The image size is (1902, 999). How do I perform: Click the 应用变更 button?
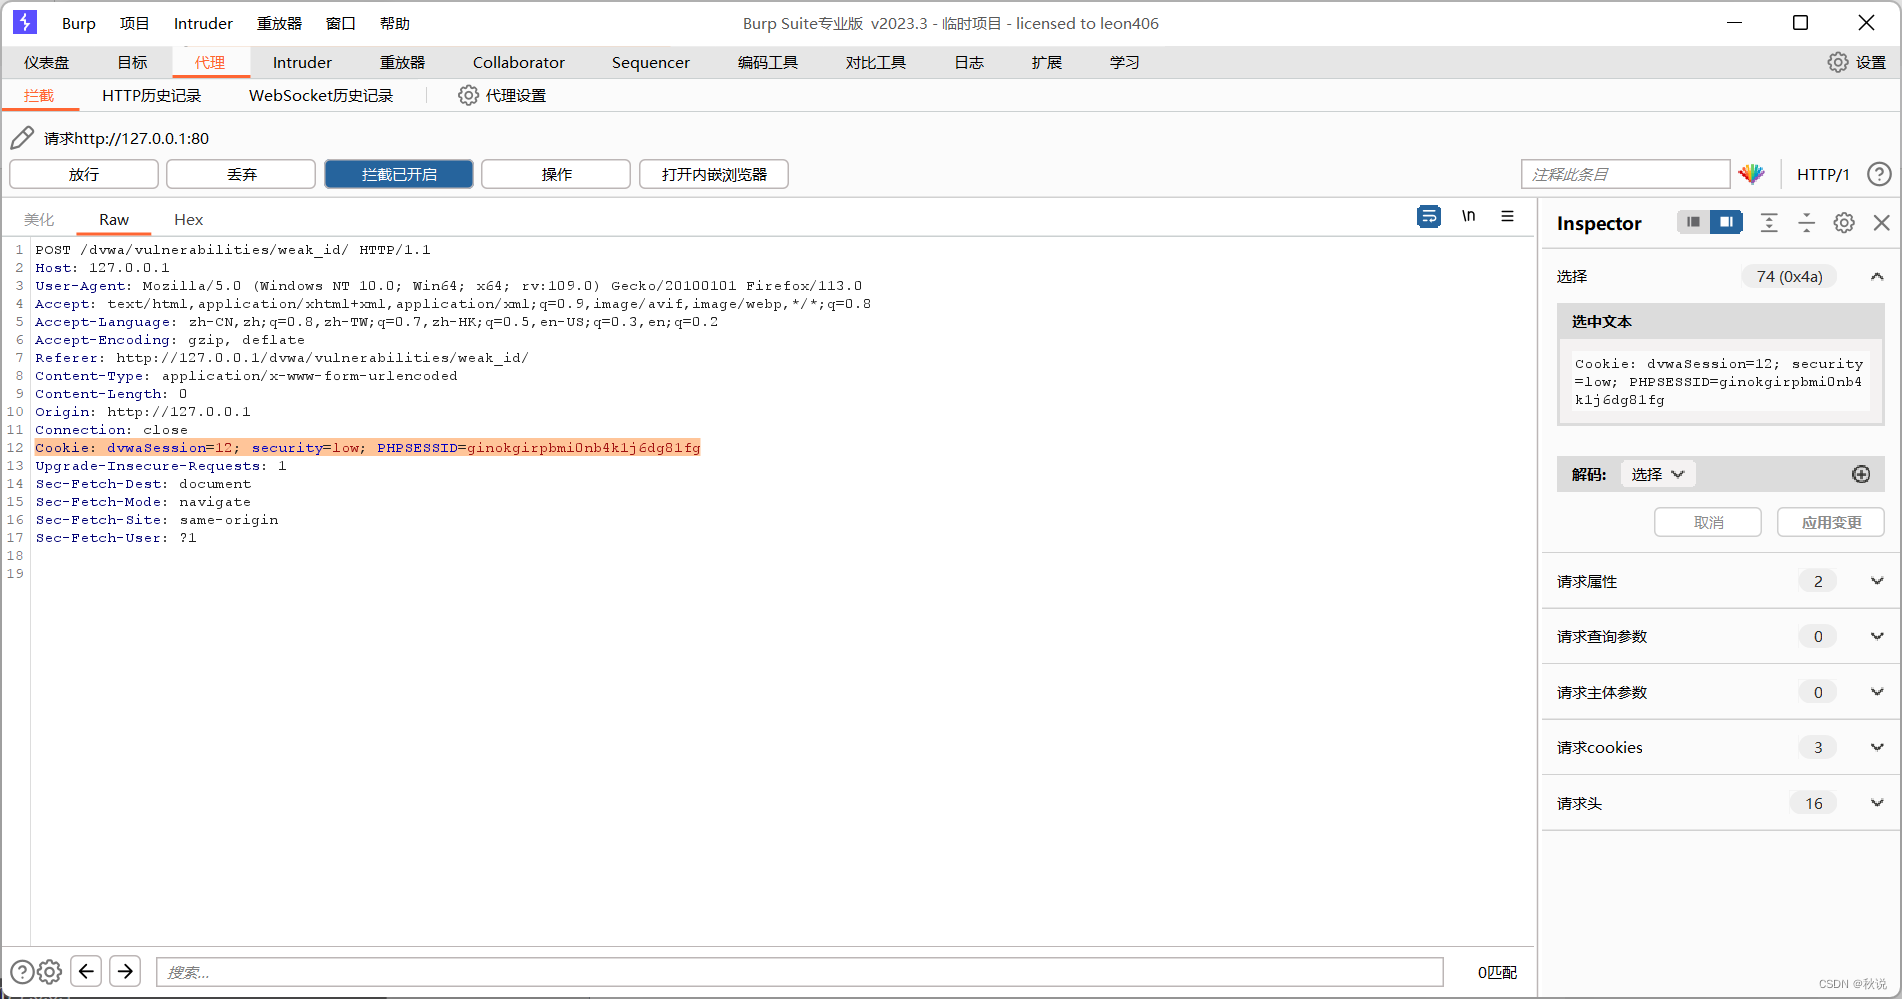tap(1831, 522)
